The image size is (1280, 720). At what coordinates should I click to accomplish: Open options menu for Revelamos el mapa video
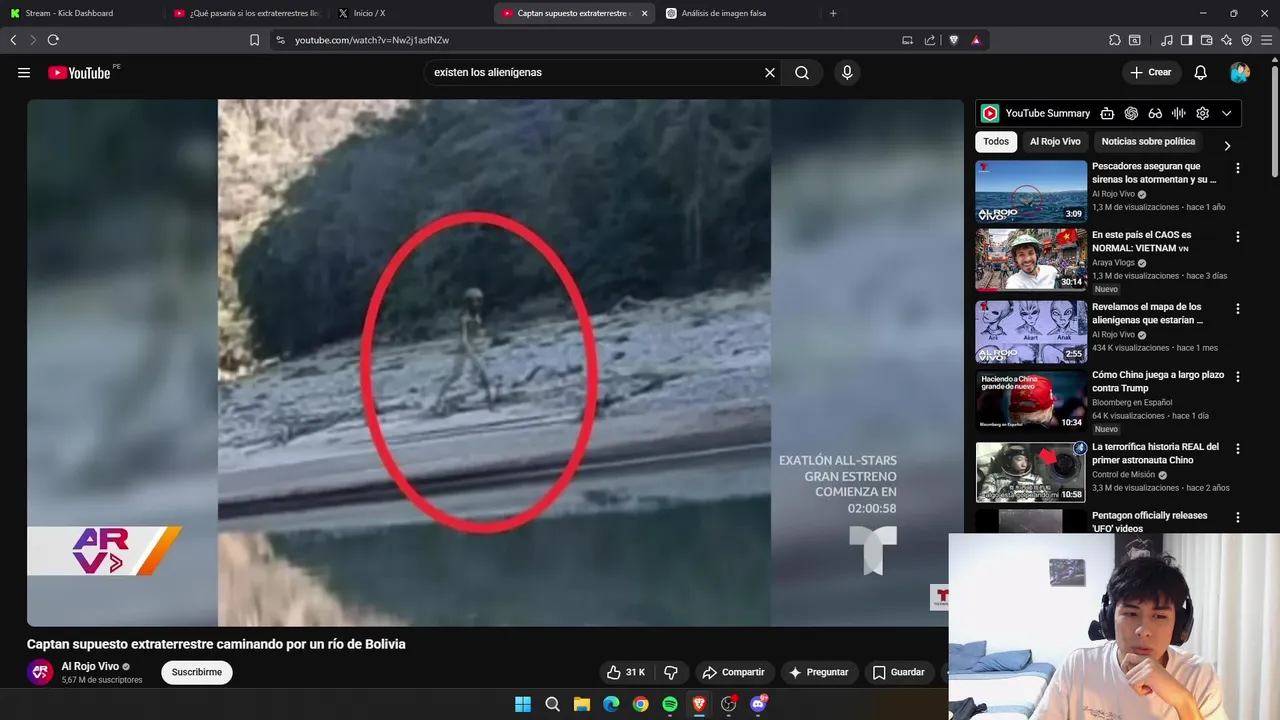click(x=1237, y=309)
